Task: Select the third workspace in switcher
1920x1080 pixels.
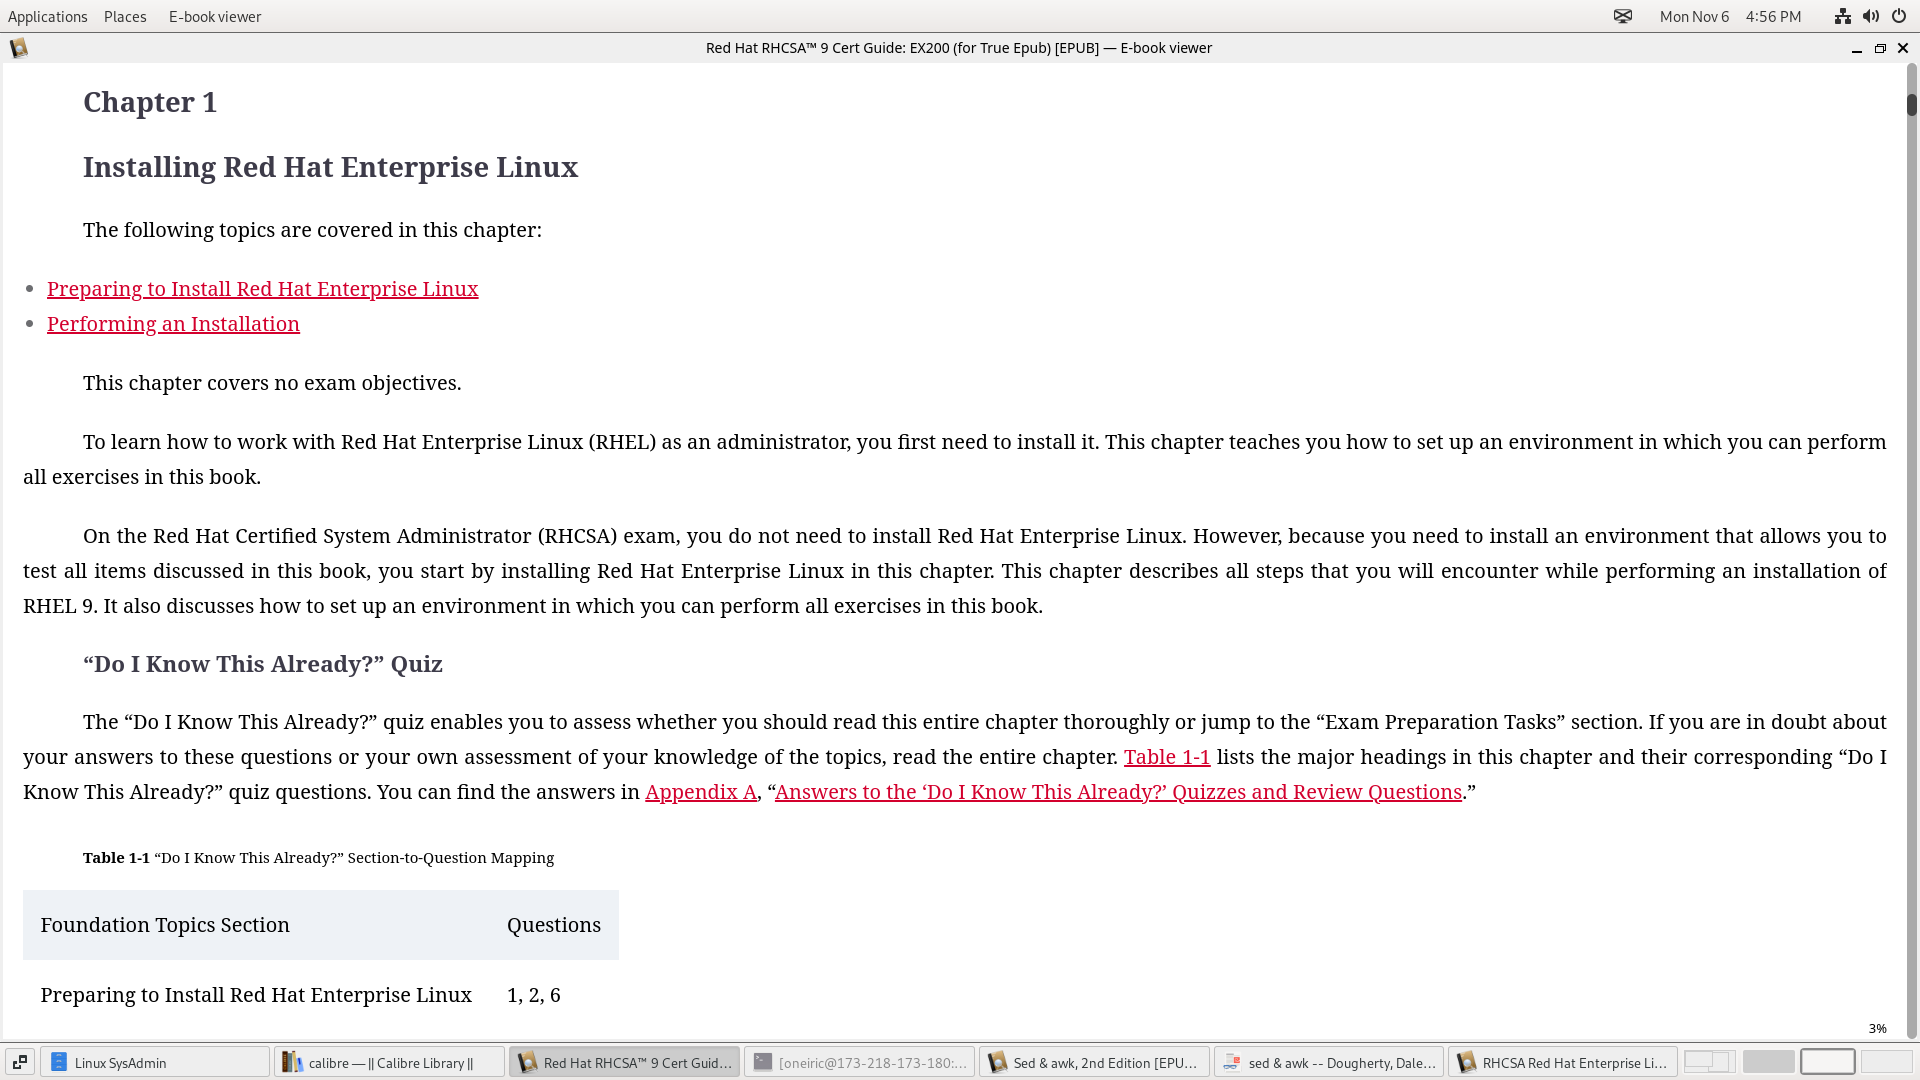Action: [1827, 1062]
